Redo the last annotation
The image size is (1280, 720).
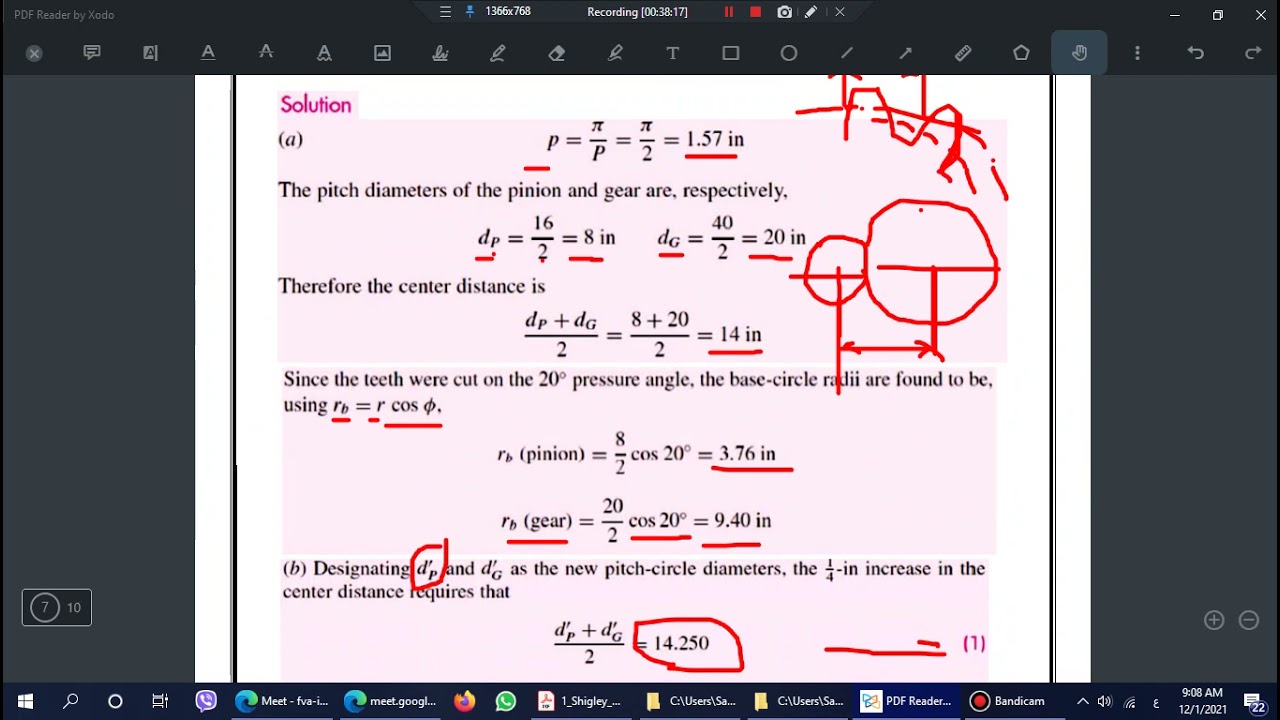point(1253,53)
